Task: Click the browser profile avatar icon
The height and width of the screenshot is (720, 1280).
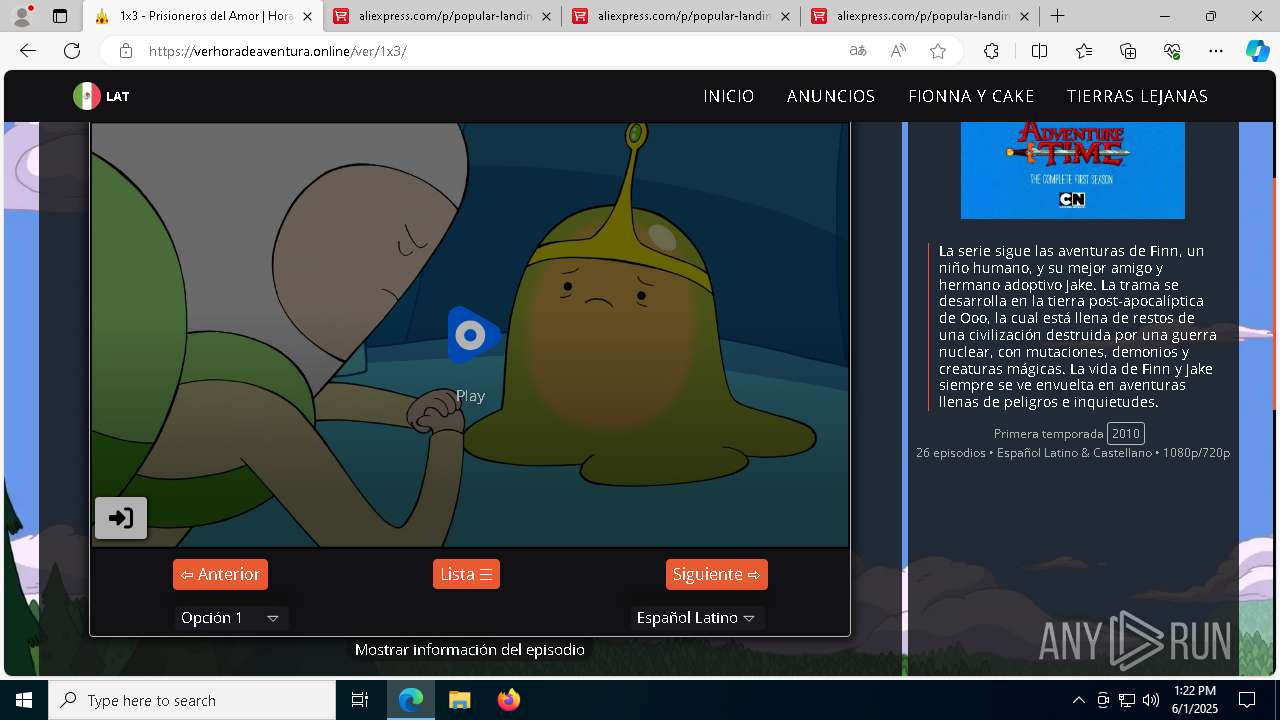Action: coord(22,16)
